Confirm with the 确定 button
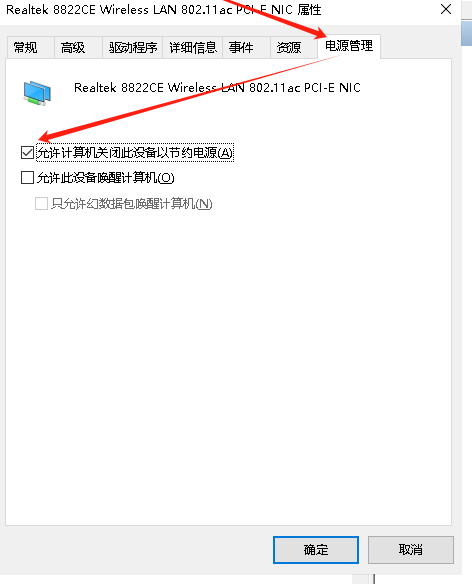Image resolution: width=472 pixels, height=584 pixels. pos(316,550)
